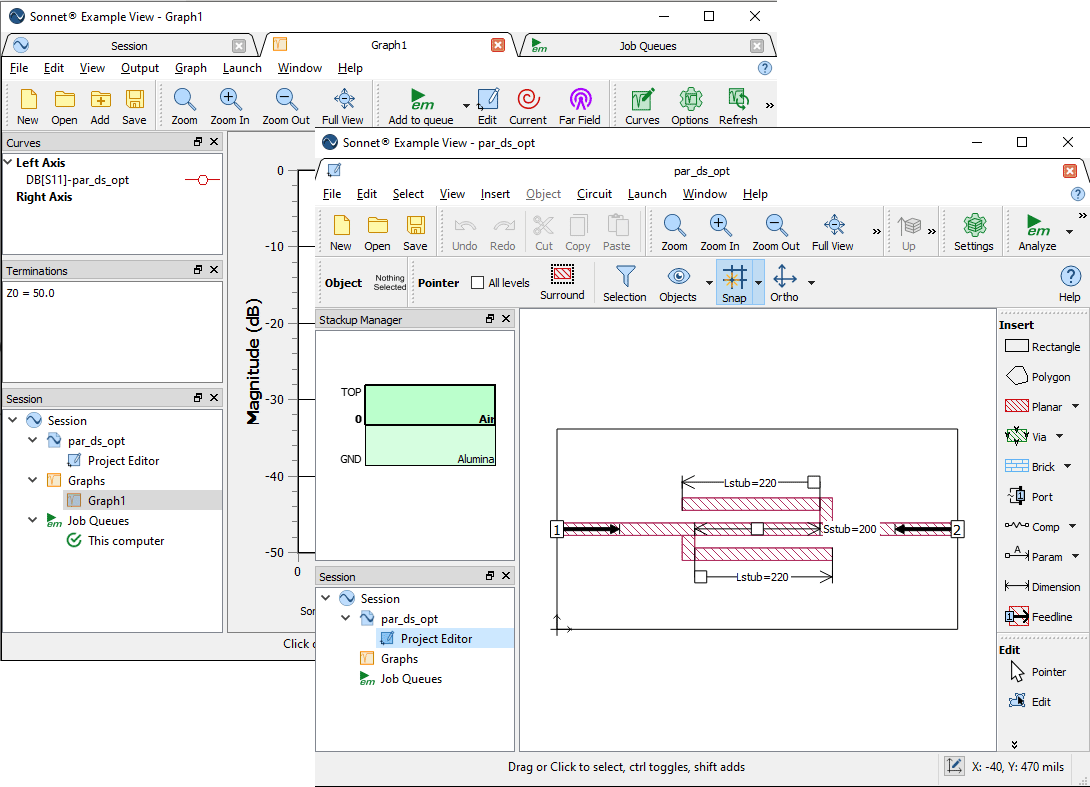Click Zoom In in the par_ds_opt toolbar
1090x787 pixels.
click(x=719, y=233)
